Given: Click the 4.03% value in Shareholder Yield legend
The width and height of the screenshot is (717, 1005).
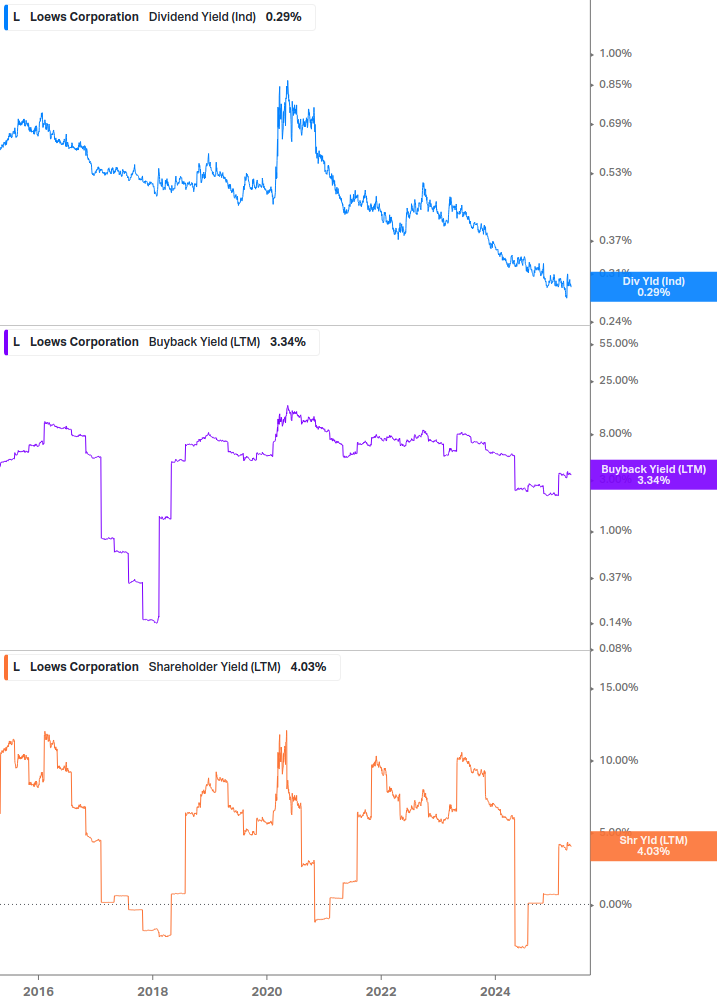Looking at the screenshot, I should pos(308,667).
